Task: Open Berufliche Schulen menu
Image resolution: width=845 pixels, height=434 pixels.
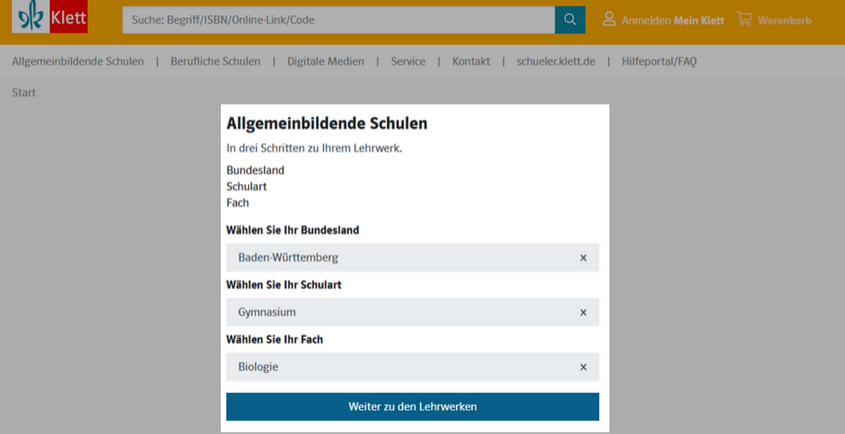Action: click(216, 61)
